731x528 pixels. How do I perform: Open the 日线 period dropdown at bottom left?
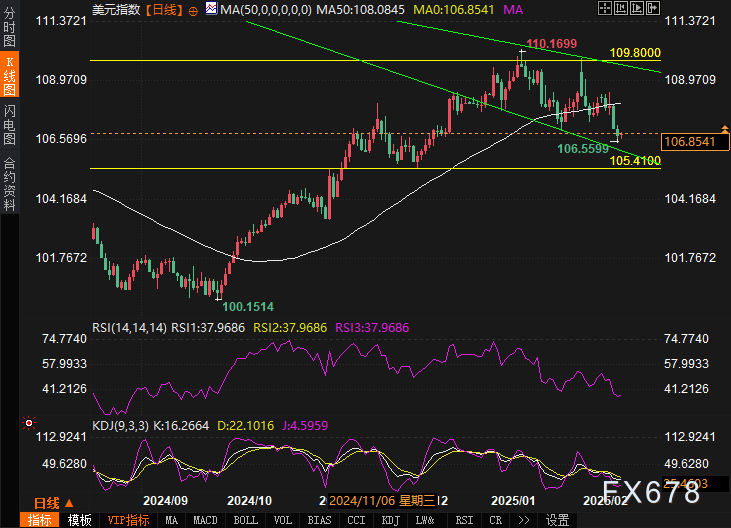(x=46, y=502)
